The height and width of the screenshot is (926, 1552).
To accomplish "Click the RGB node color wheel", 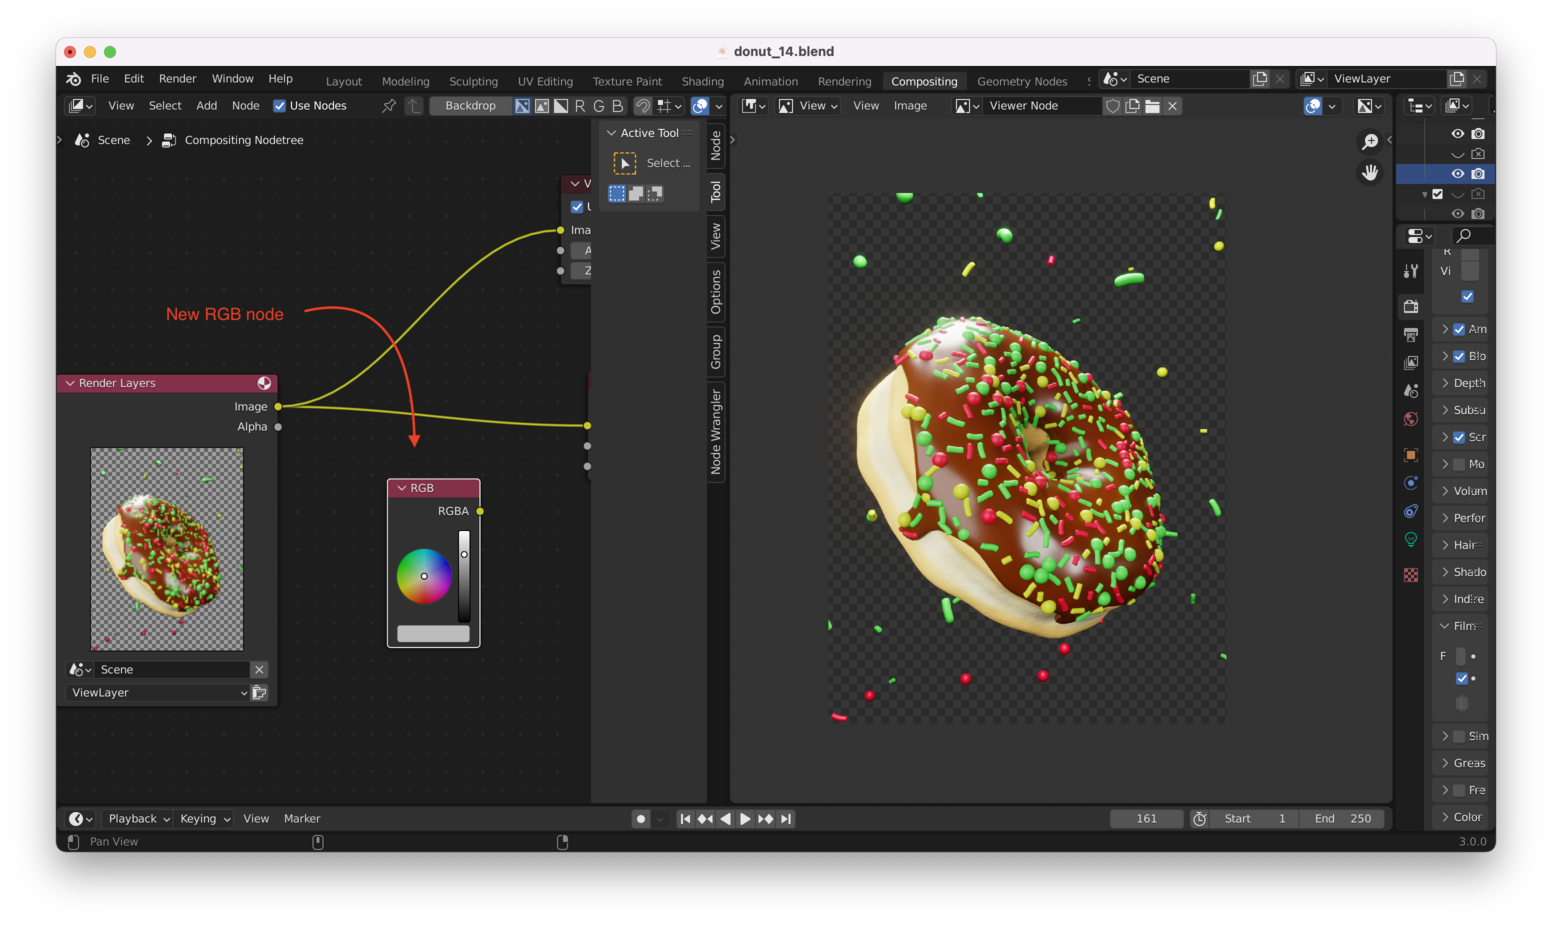I will 424,576.
